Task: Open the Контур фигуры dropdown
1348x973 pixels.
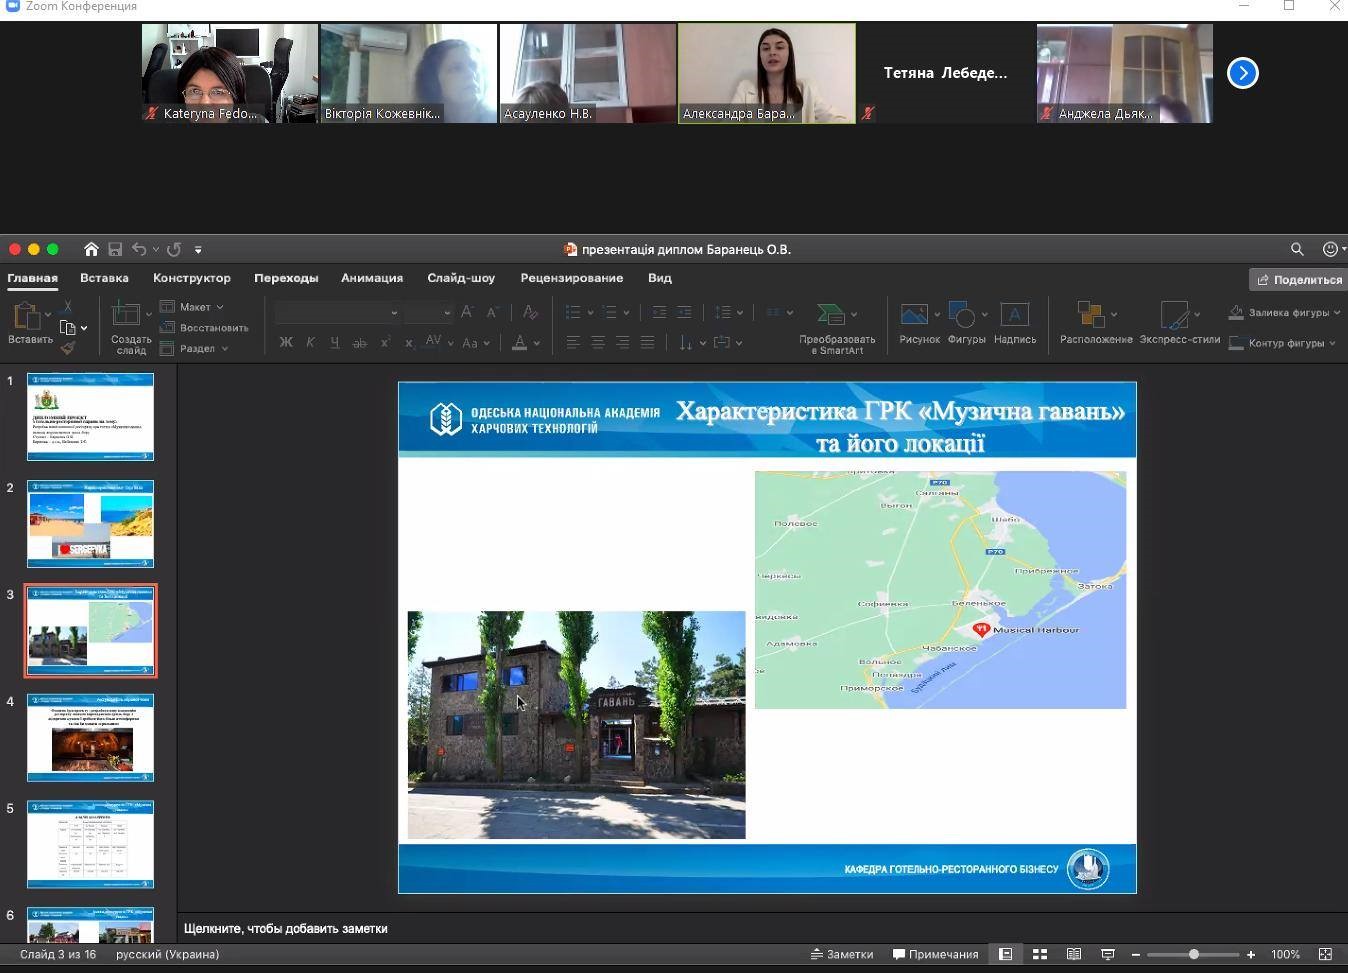Action: point(1283,343)
